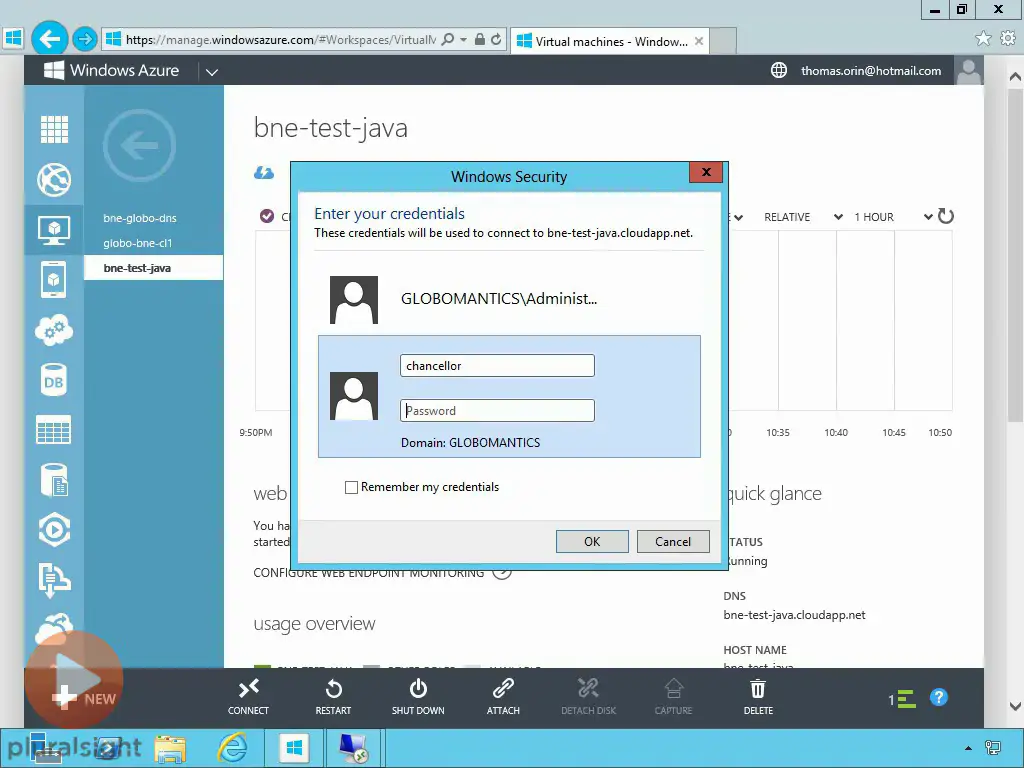The height and width of the screenshot is (768, 1024).
Task: Select Virtual Machines monitor icon in sidebar
Action: pyautogui.click(x=54, y=230)
